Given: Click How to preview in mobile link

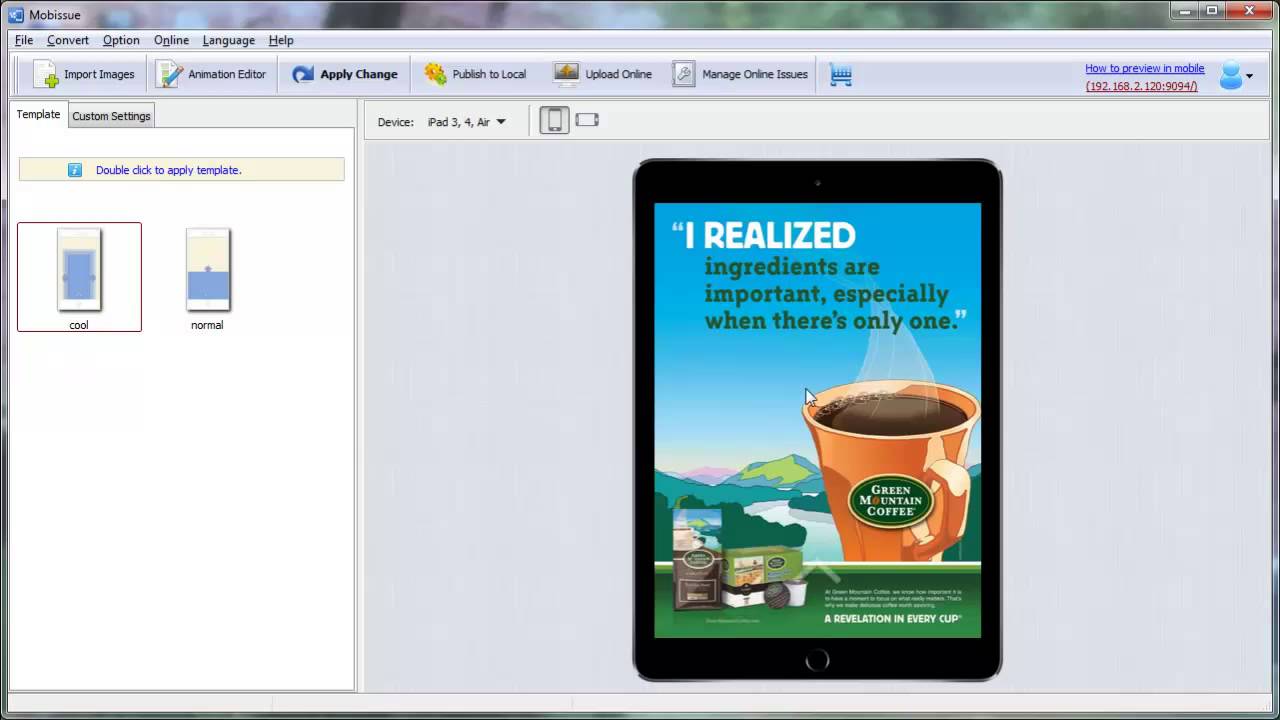Looking at the screenshot, I should 1145,68.
